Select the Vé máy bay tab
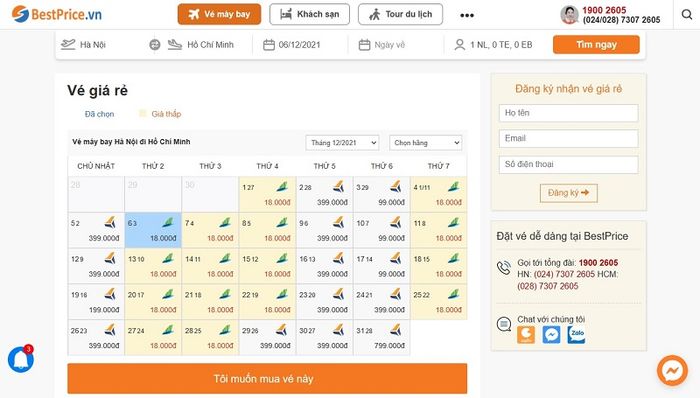700x398 pixels. pyautogui.click(x=219, y=14)
